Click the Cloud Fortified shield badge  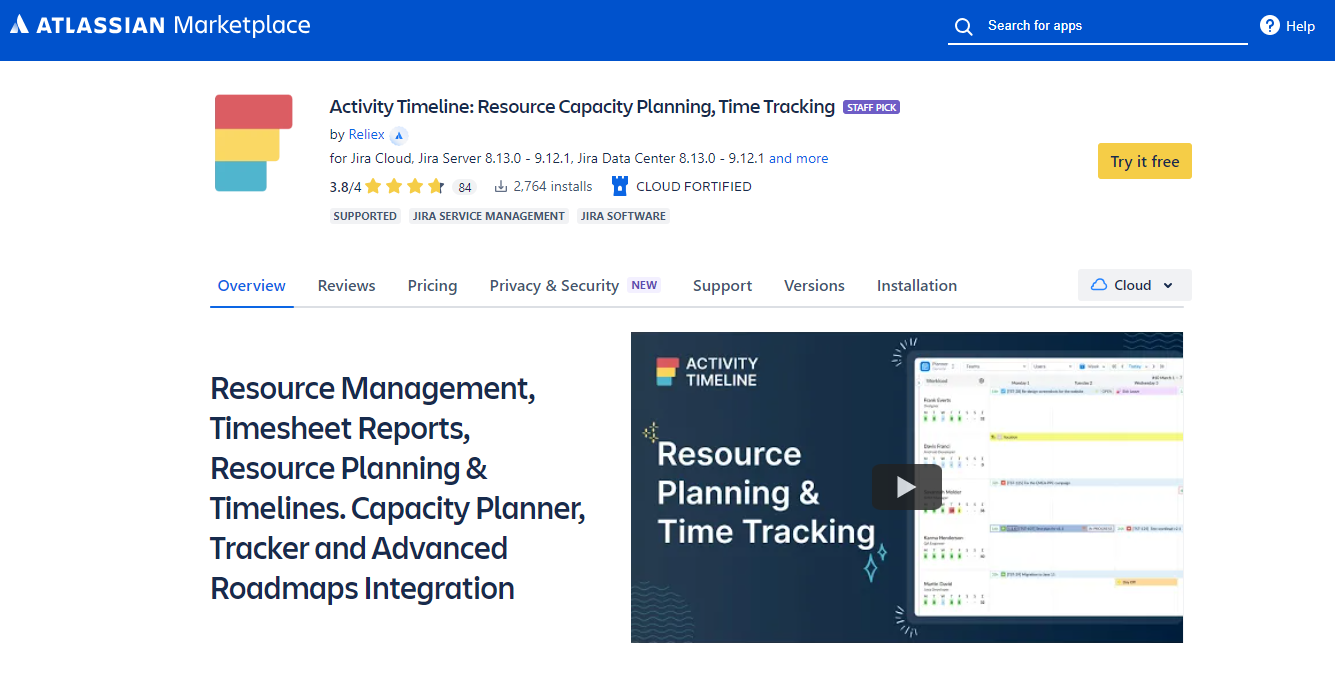click(x=620, y=185)
